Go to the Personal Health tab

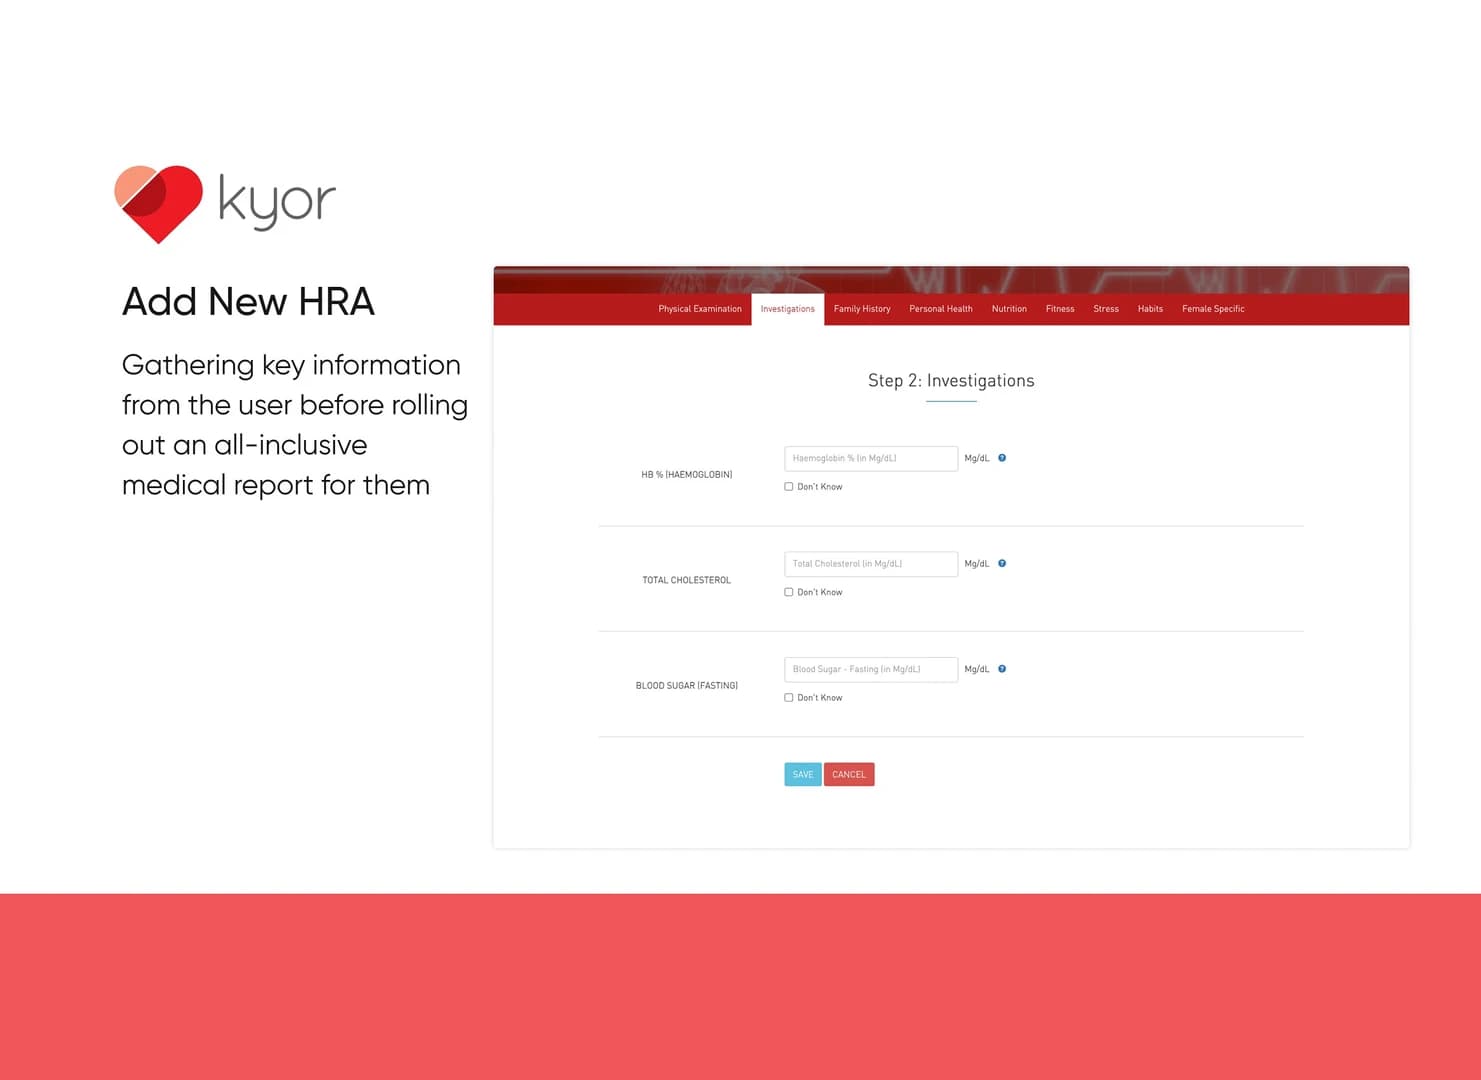(x=940, y=309)
